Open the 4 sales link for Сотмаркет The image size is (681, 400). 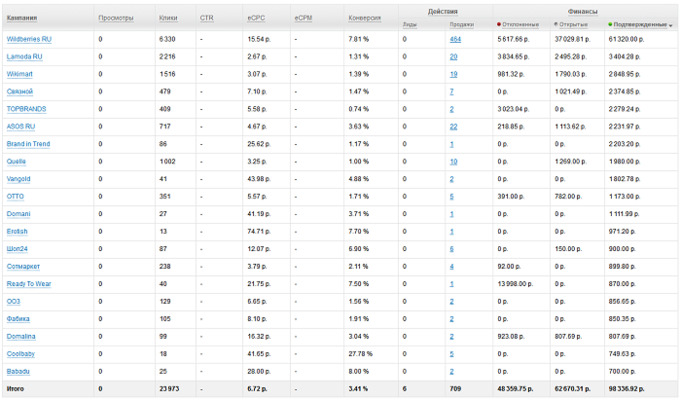tap(452, 266)
